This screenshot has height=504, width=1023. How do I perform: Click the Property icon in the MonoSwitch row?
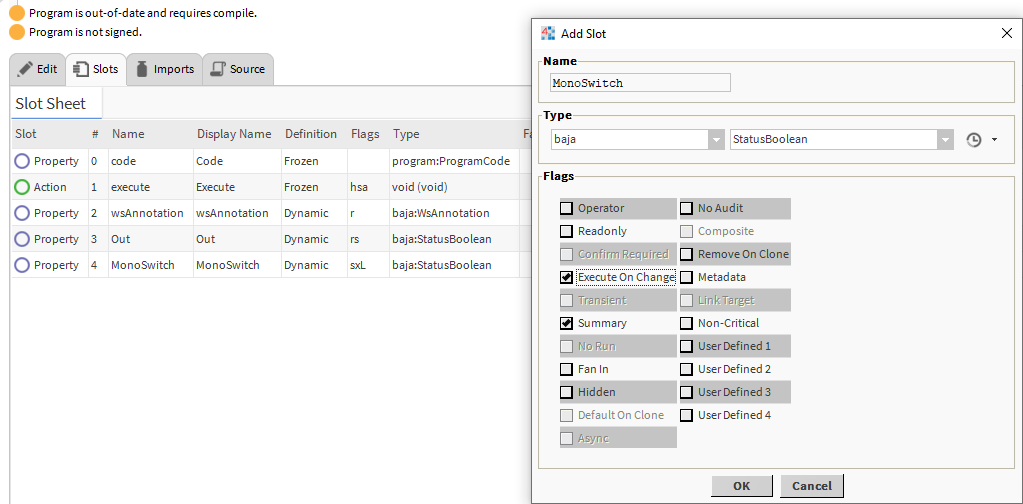click(22, 265)
